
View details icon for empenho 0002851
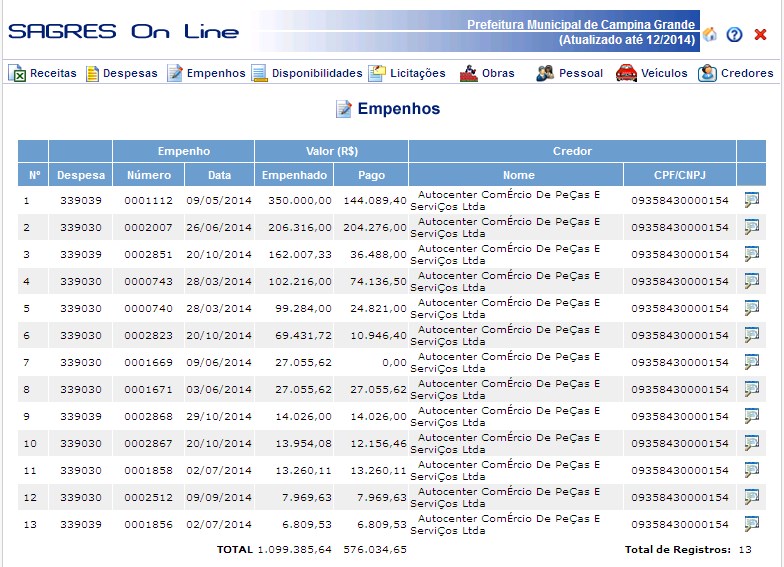coord(752,254)
